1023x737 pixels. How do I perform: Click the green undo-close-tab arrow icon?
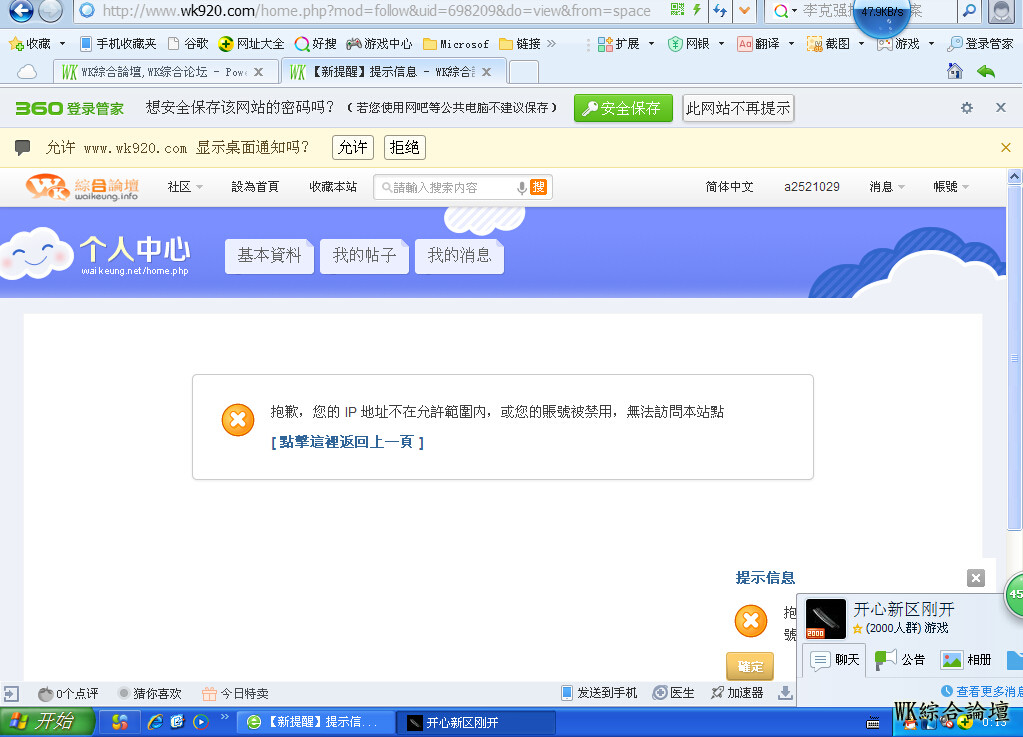coord(986,71)
